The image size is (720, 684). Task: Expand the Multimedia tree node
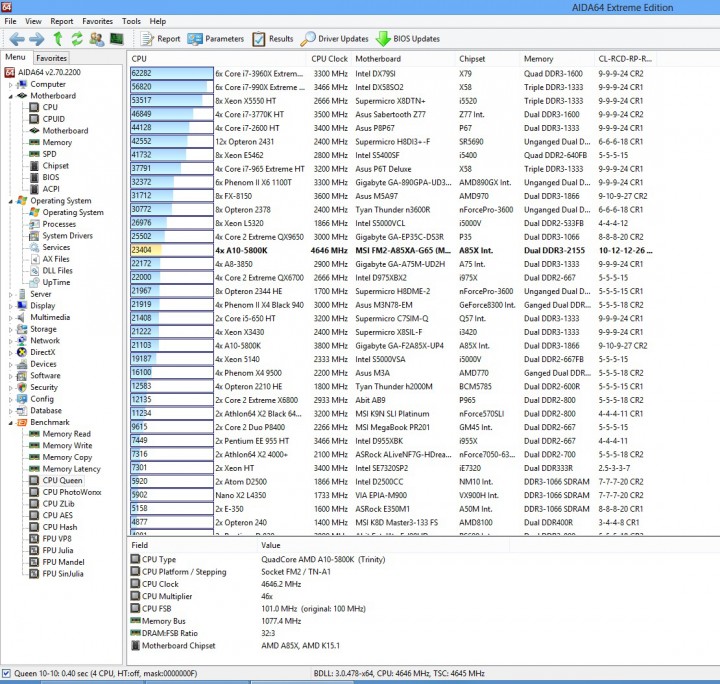pyautogui.click(x=11, y=318)
